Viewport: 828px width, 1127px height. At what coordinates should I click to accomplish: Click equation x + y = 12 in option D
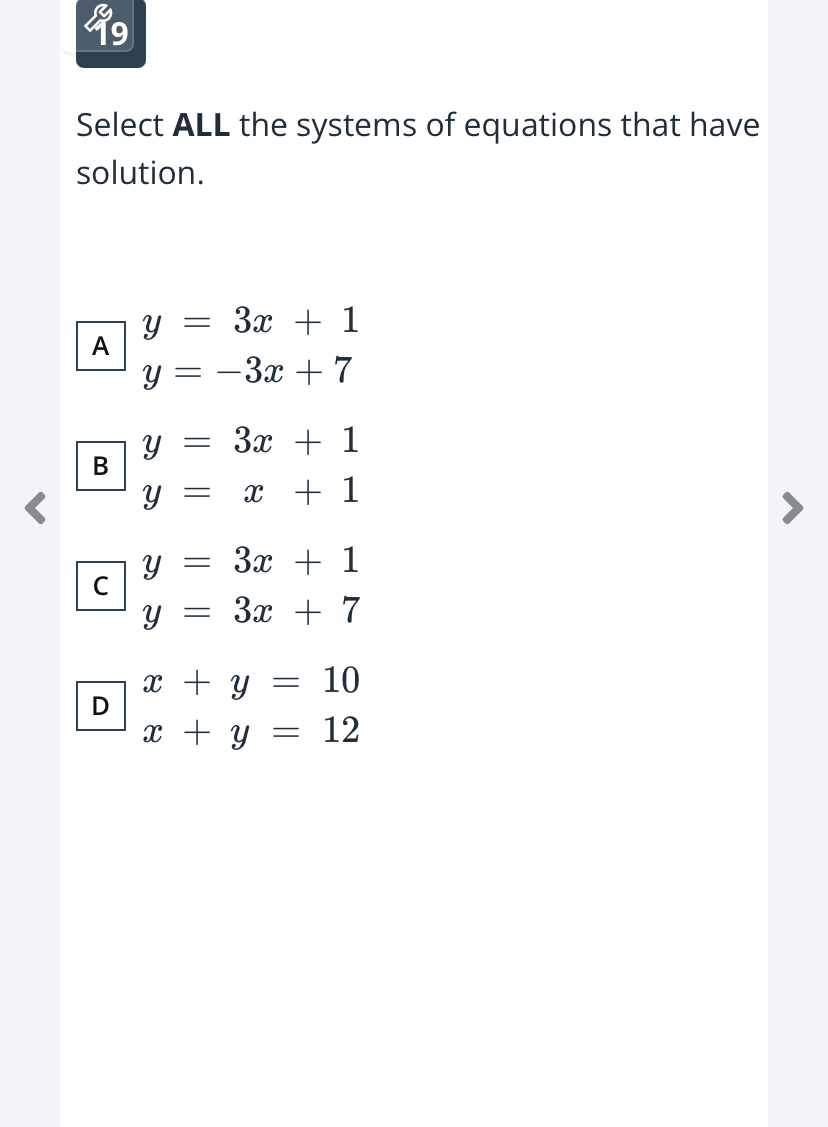[251, 732]
